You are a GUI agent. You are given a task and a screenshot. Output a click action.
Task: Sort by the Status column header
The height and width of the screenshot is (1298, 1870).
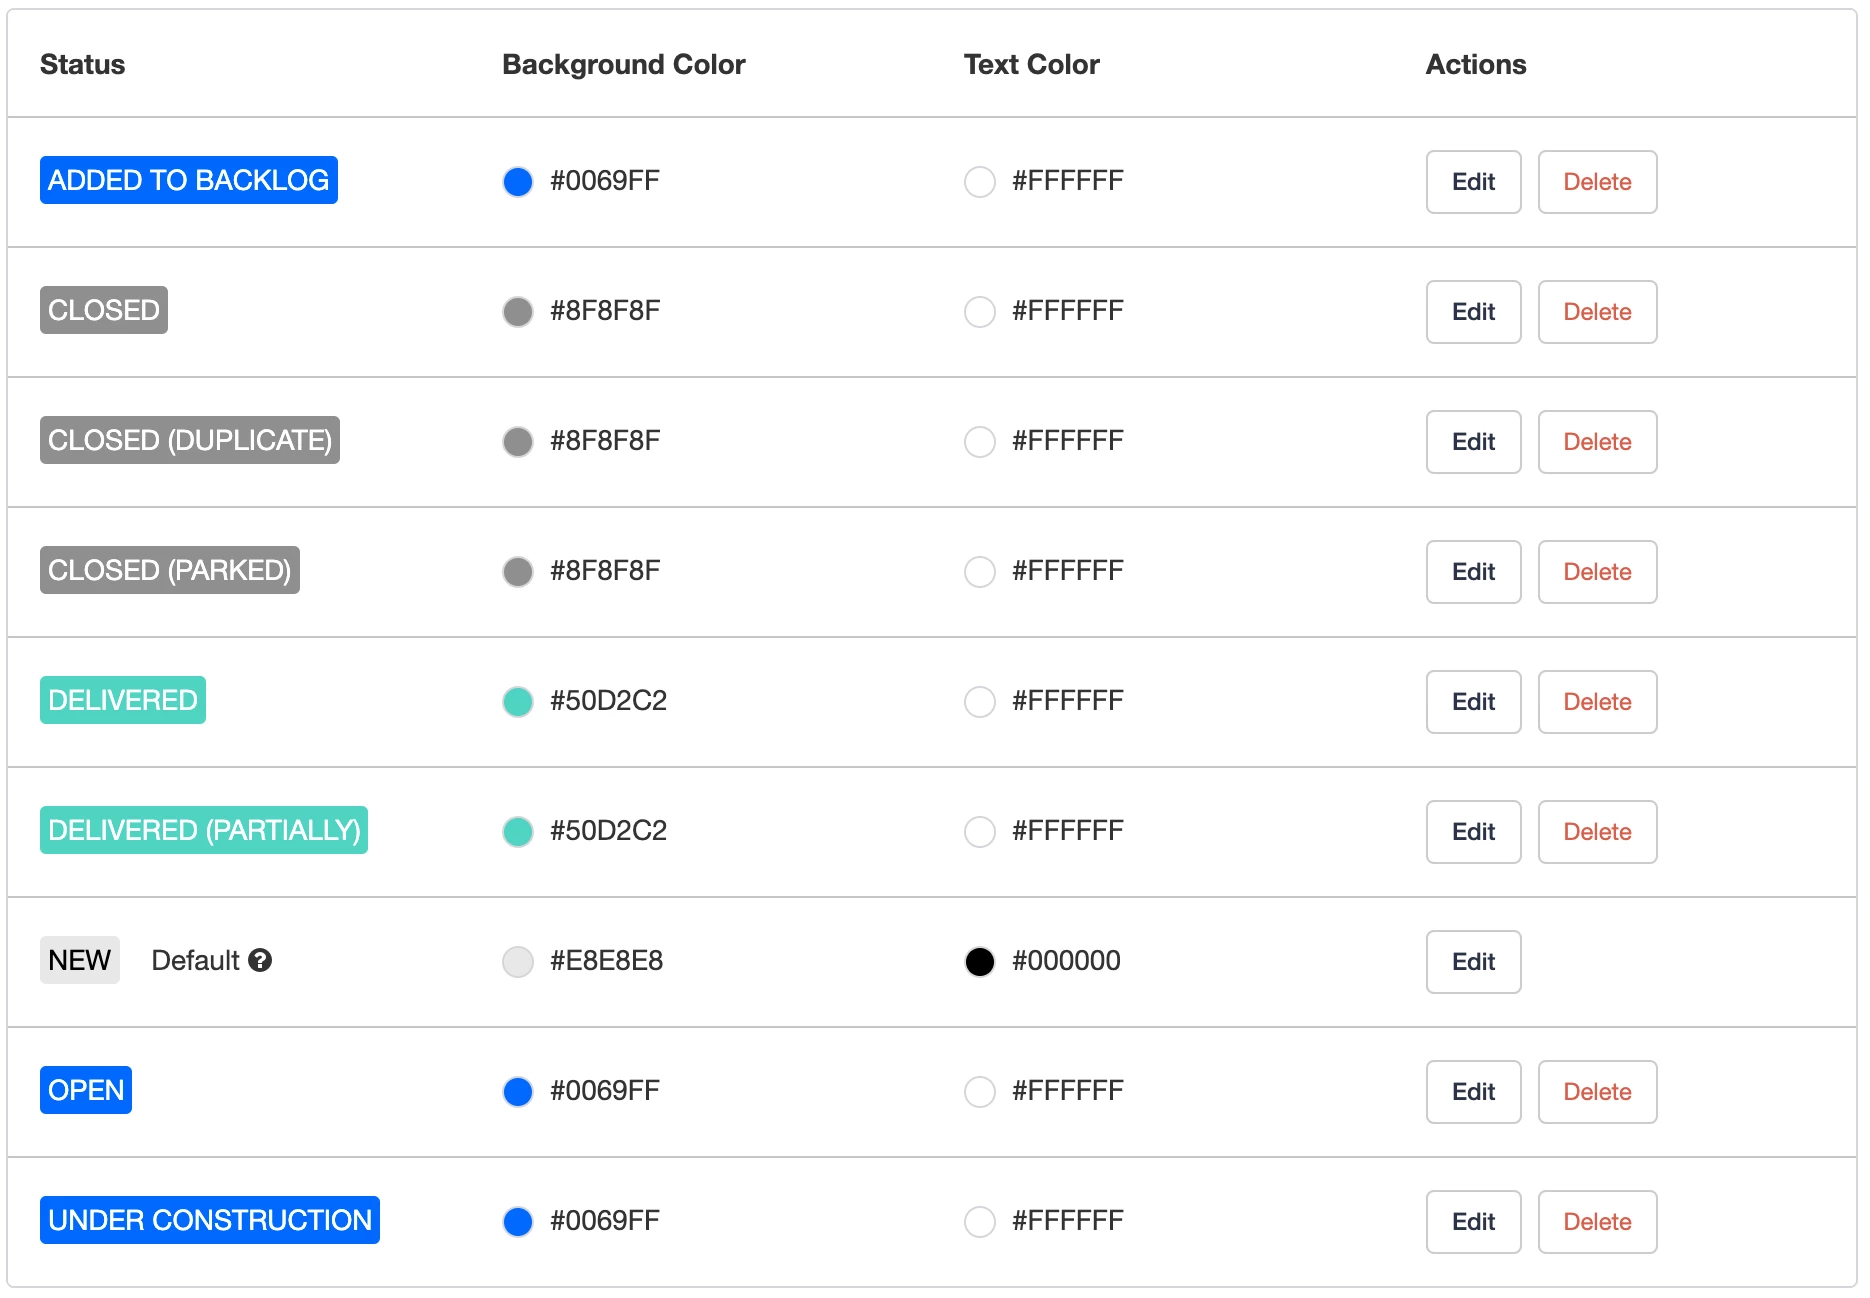83,63
